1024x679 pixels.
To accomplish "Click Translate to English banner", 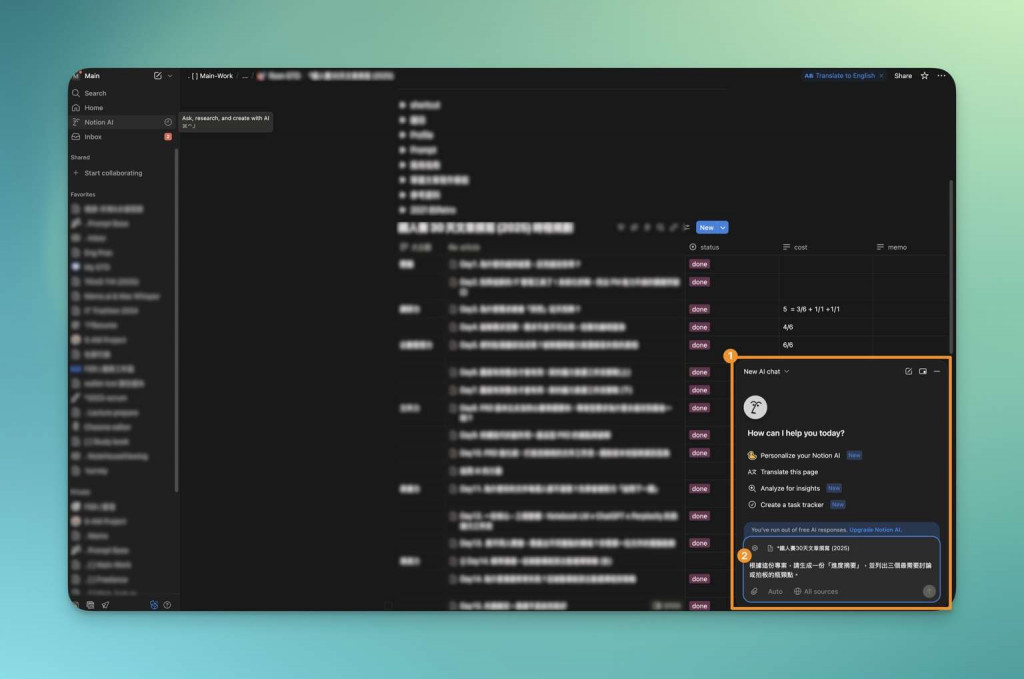I will (x=839, y=76).
